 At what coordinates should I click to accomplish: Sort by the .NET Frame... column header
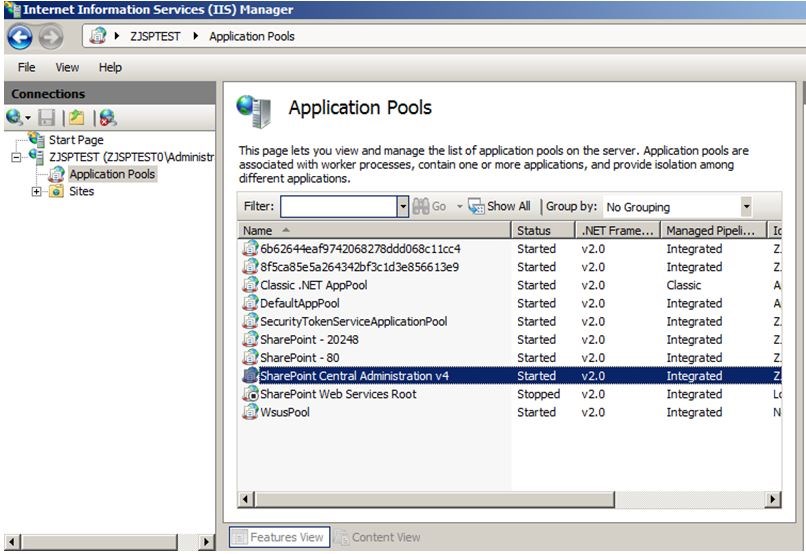(x=618, y=231)
